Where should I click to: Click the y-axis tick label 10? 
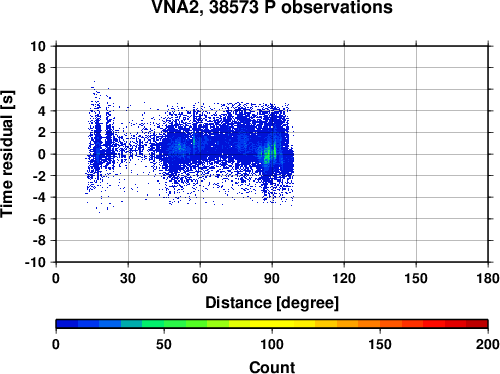38,46
